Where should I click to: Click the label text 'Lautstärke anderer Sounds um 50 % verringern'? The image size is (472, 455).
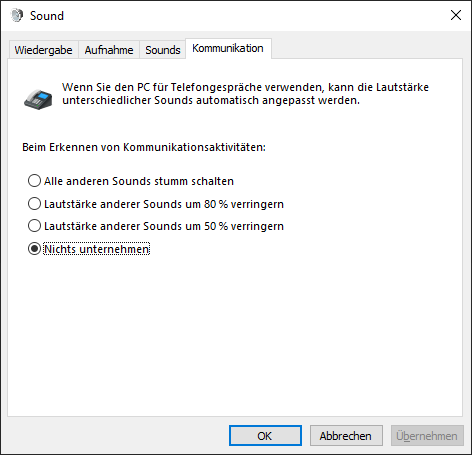click(x=164, y=226)
